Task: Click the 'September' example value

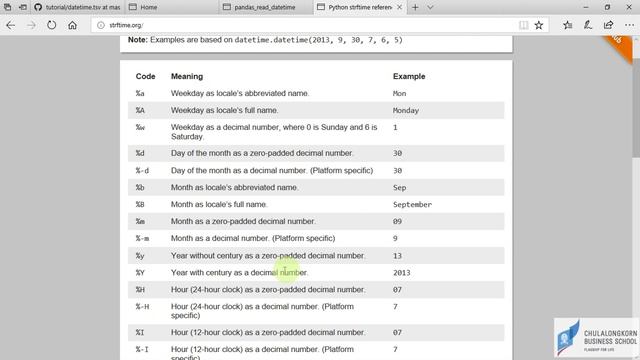Action: click(x=412, y=204)
